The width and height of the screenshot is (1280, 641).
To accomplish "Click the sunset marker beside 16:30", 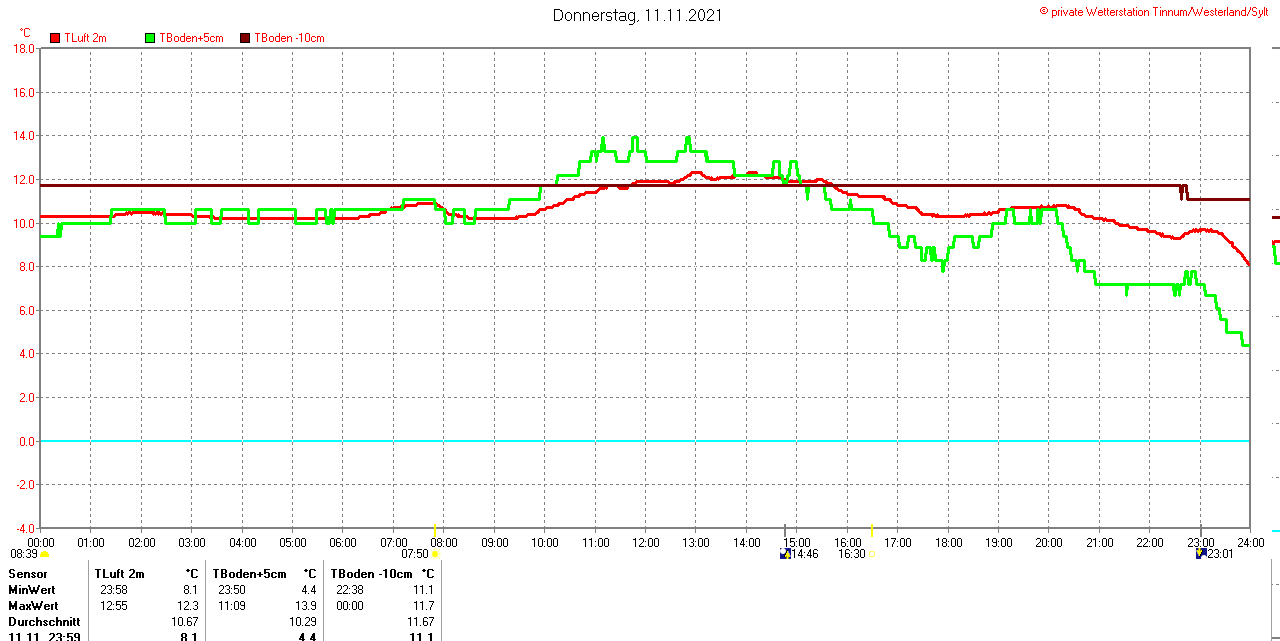I will 872,554.
